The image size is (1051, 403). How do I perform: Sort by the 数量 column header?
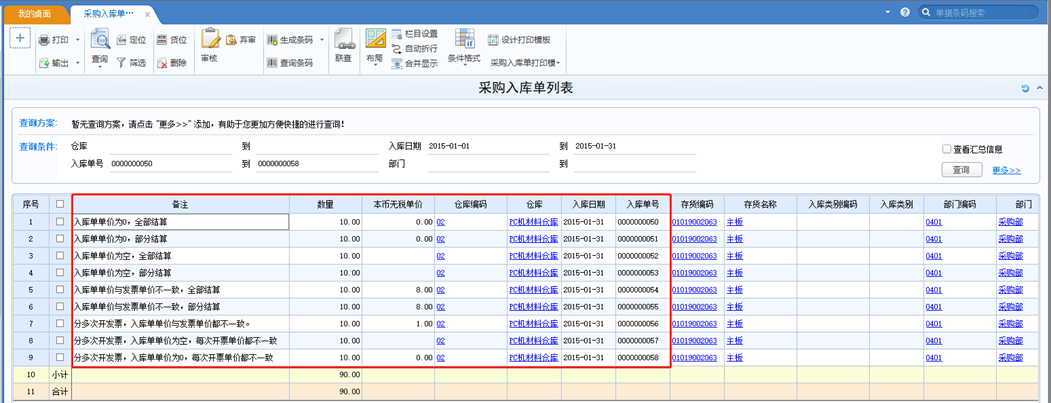pyautogui.click(x=325, y=204)
